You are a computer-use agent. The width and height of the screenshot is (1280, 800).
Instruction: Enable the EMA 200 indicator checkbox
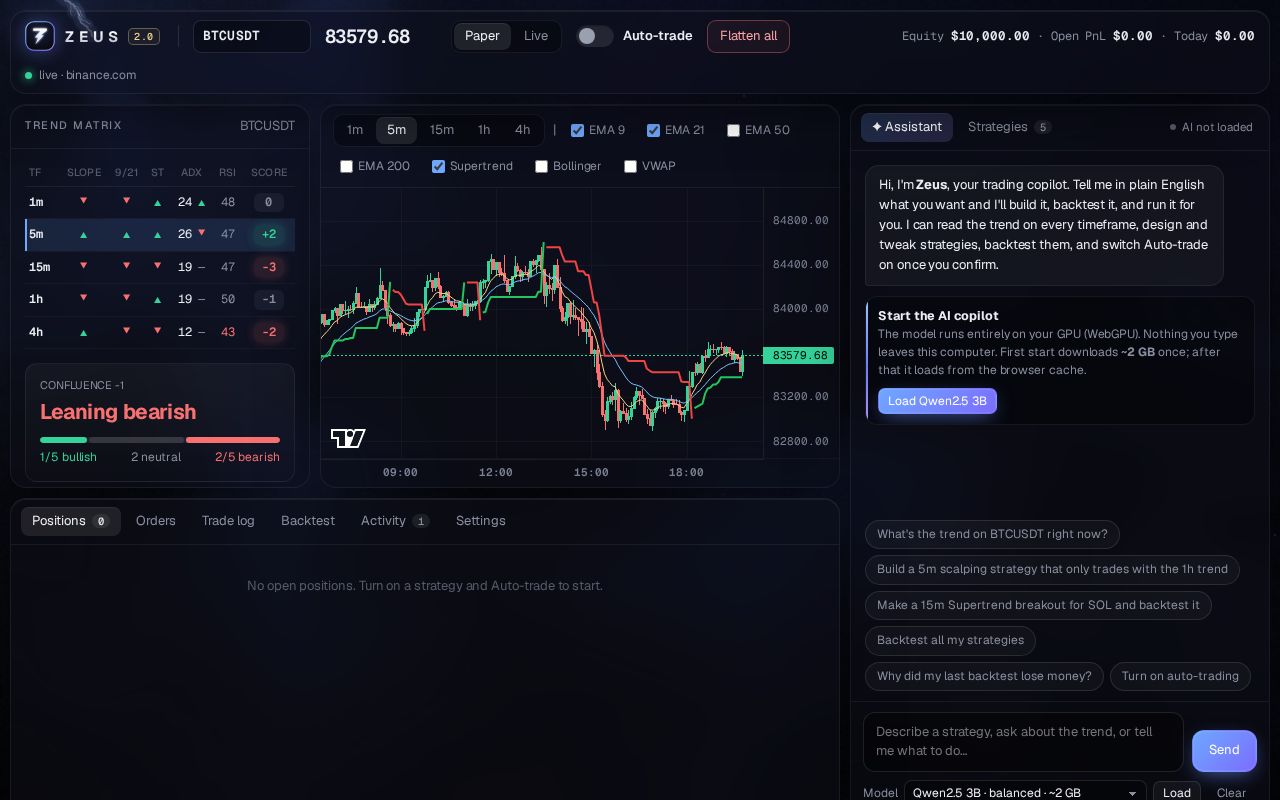click(x=346, y=166)
